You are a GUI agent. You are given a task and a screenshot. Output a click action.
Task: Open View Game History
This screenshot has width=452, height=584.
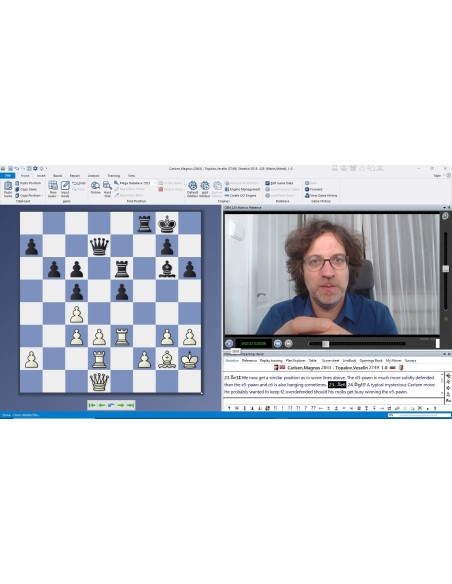(321, 195)
